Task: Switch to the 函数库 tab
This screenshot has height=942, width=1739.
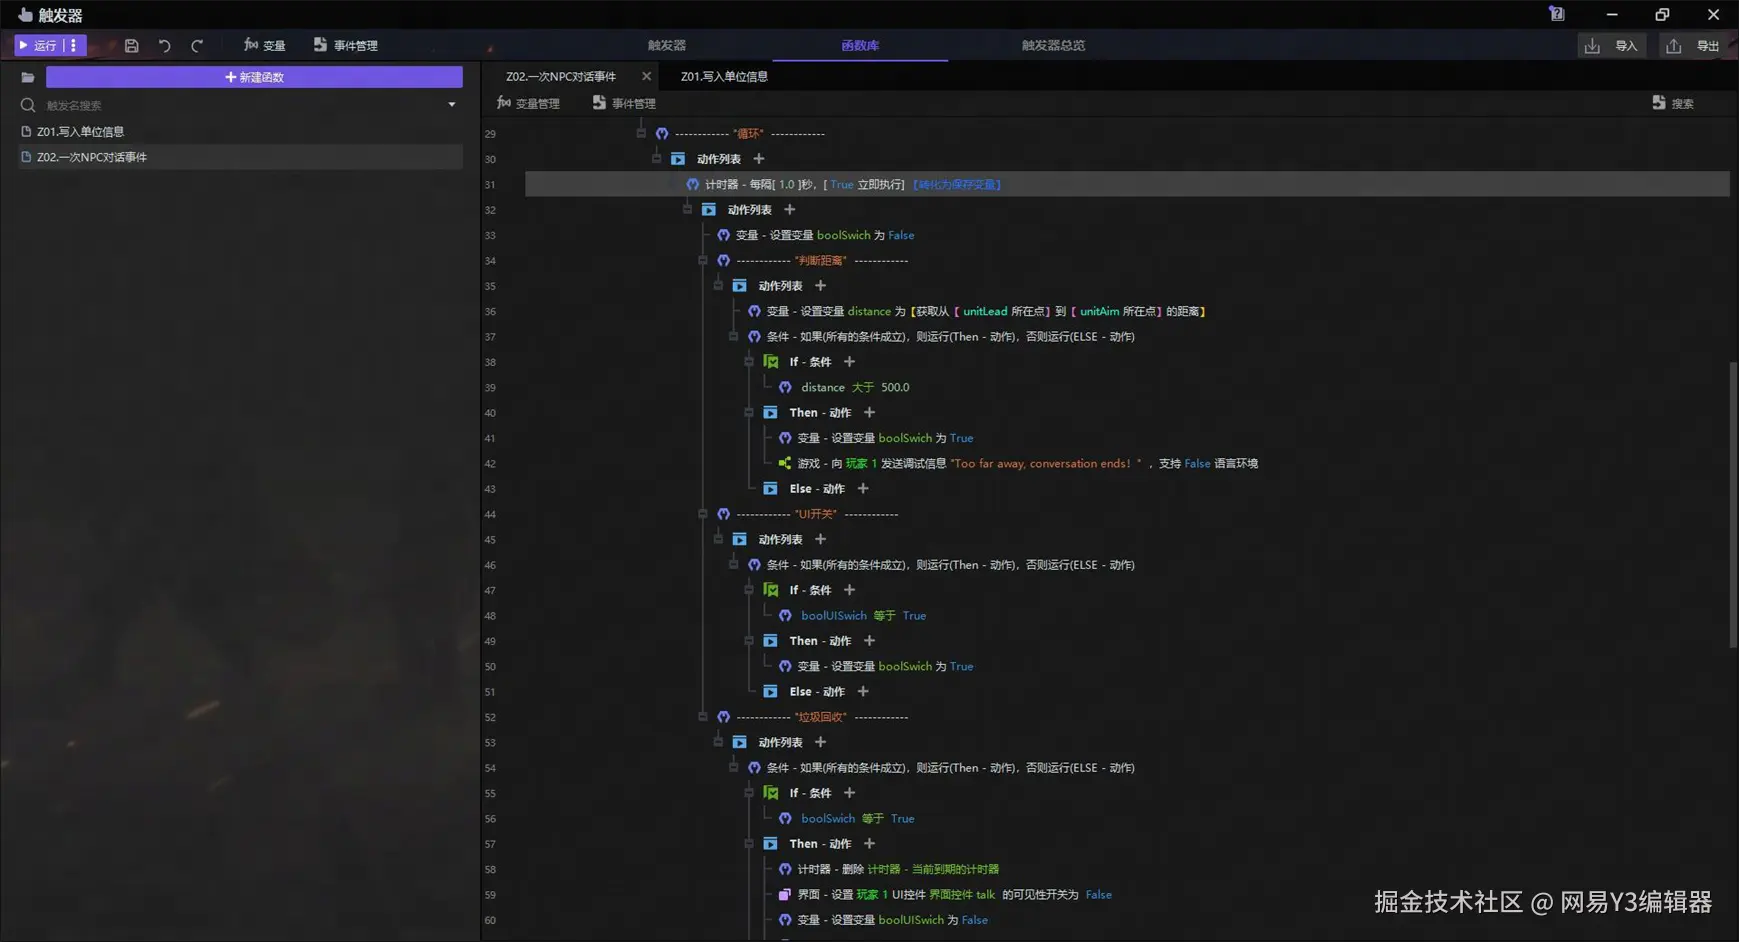Action: pos(860,46)
